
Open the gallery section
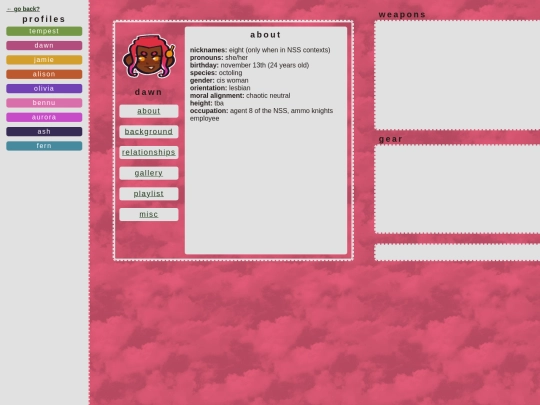coord(149,173)
